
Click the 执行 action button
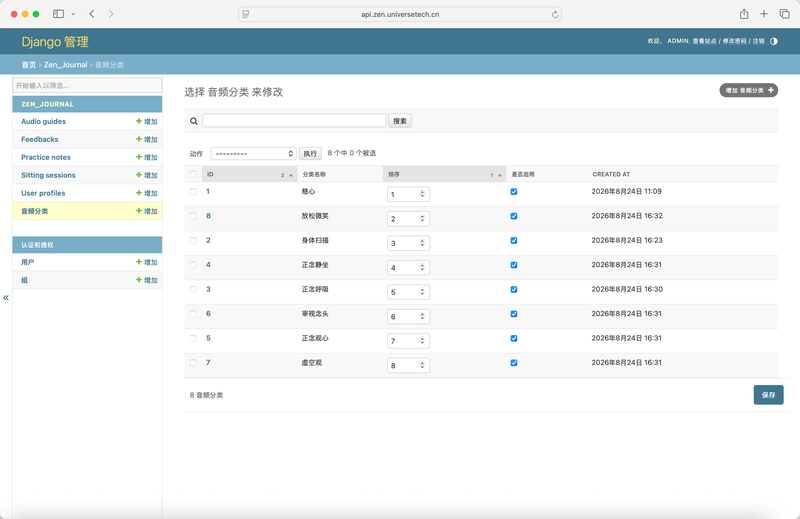310,154
